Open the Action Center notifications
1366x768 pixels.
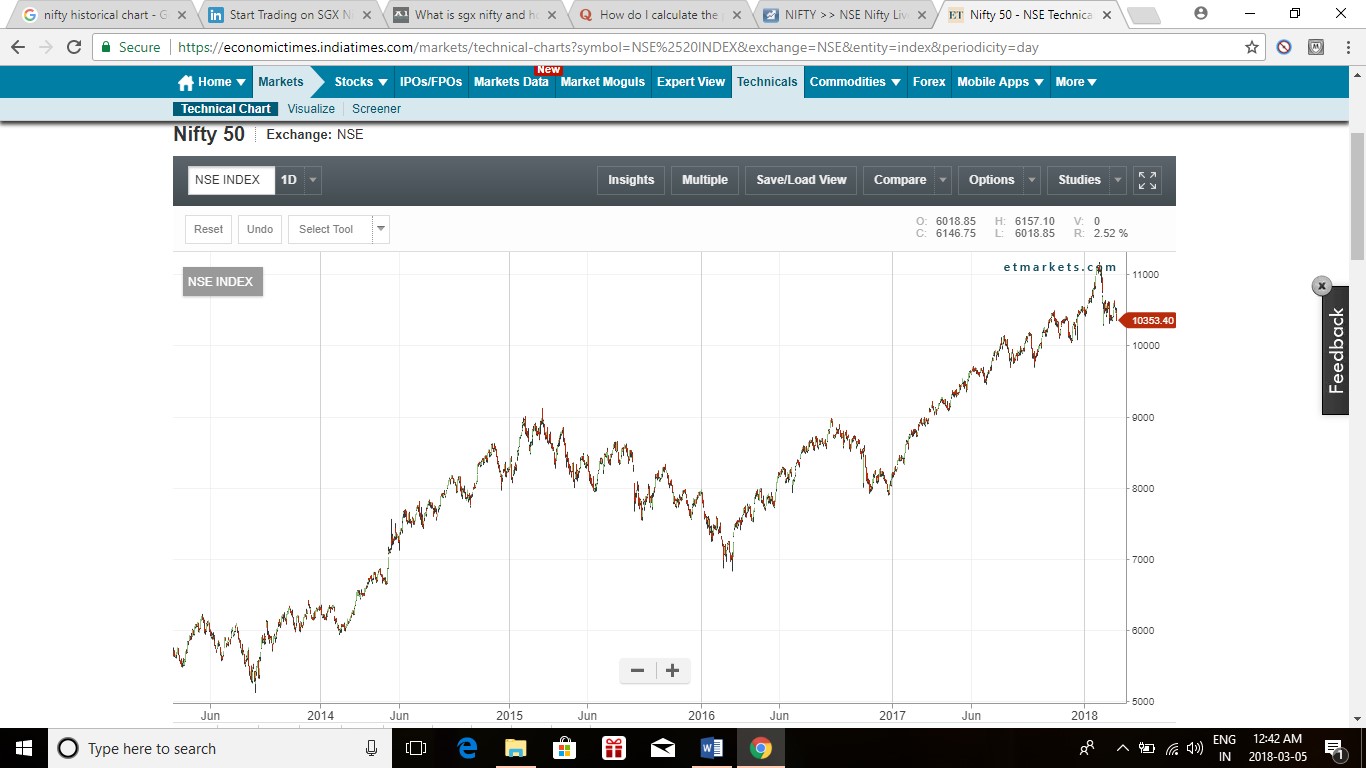[x=1333, y=748]
